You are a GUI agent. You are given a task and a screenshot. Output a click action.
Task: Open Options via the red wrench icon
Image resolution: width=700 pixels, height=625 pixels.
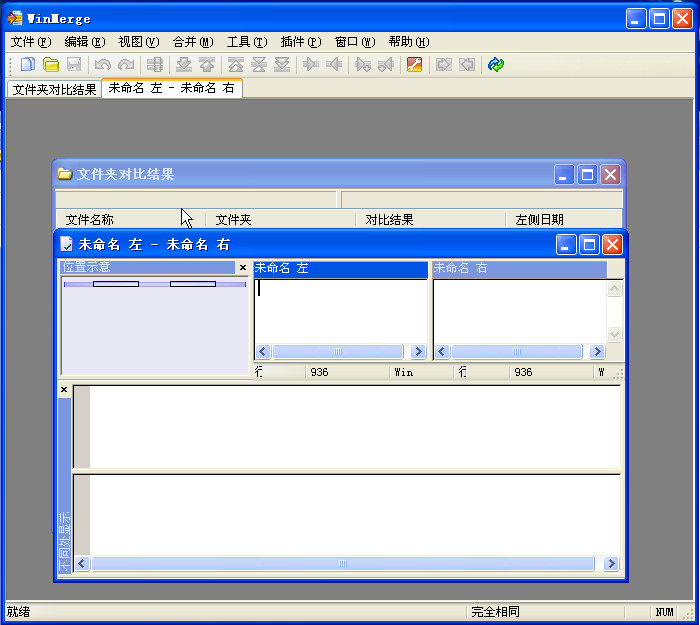[414, 65]
